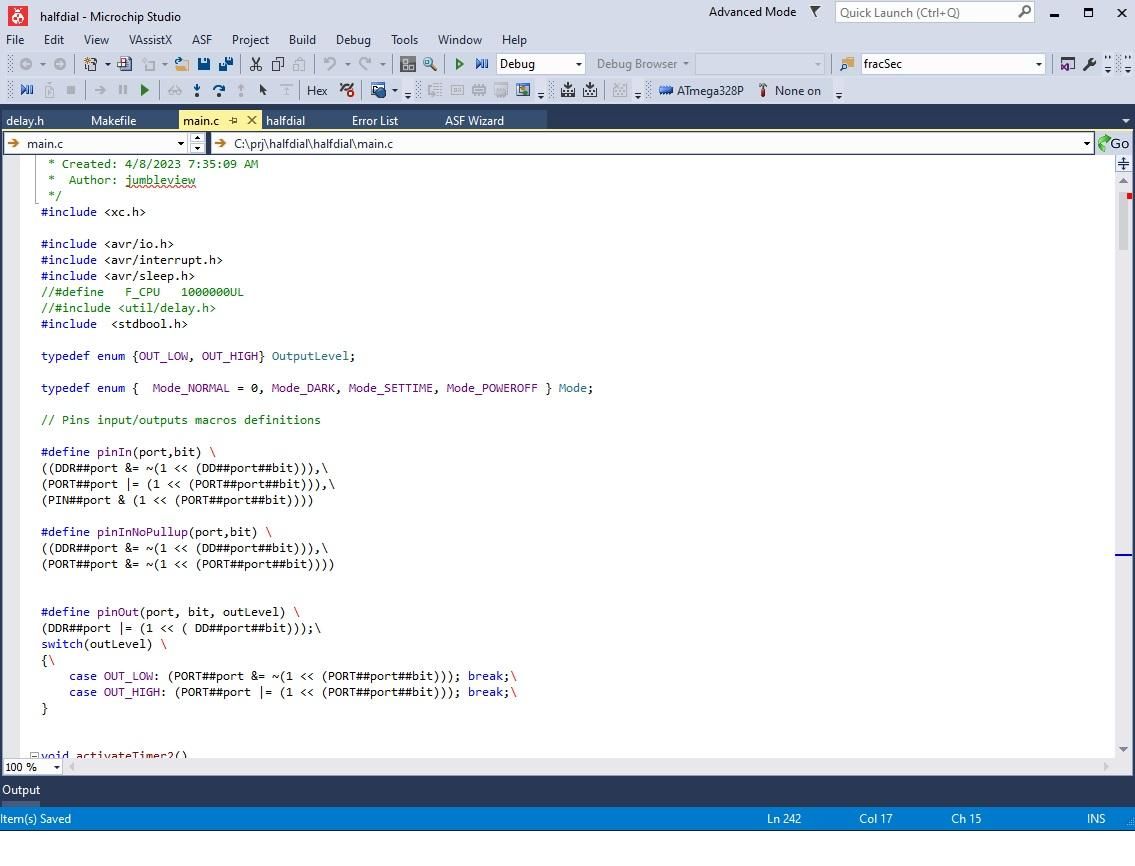The height and width of the screenshot is (866, 1135).
Task: Open the ASF menu
Action: (x=202, y=40)
